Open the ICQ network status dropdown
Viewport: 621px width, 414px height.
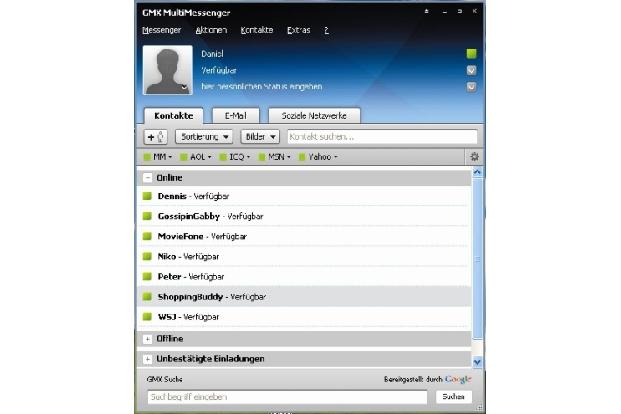pos(235,157)
